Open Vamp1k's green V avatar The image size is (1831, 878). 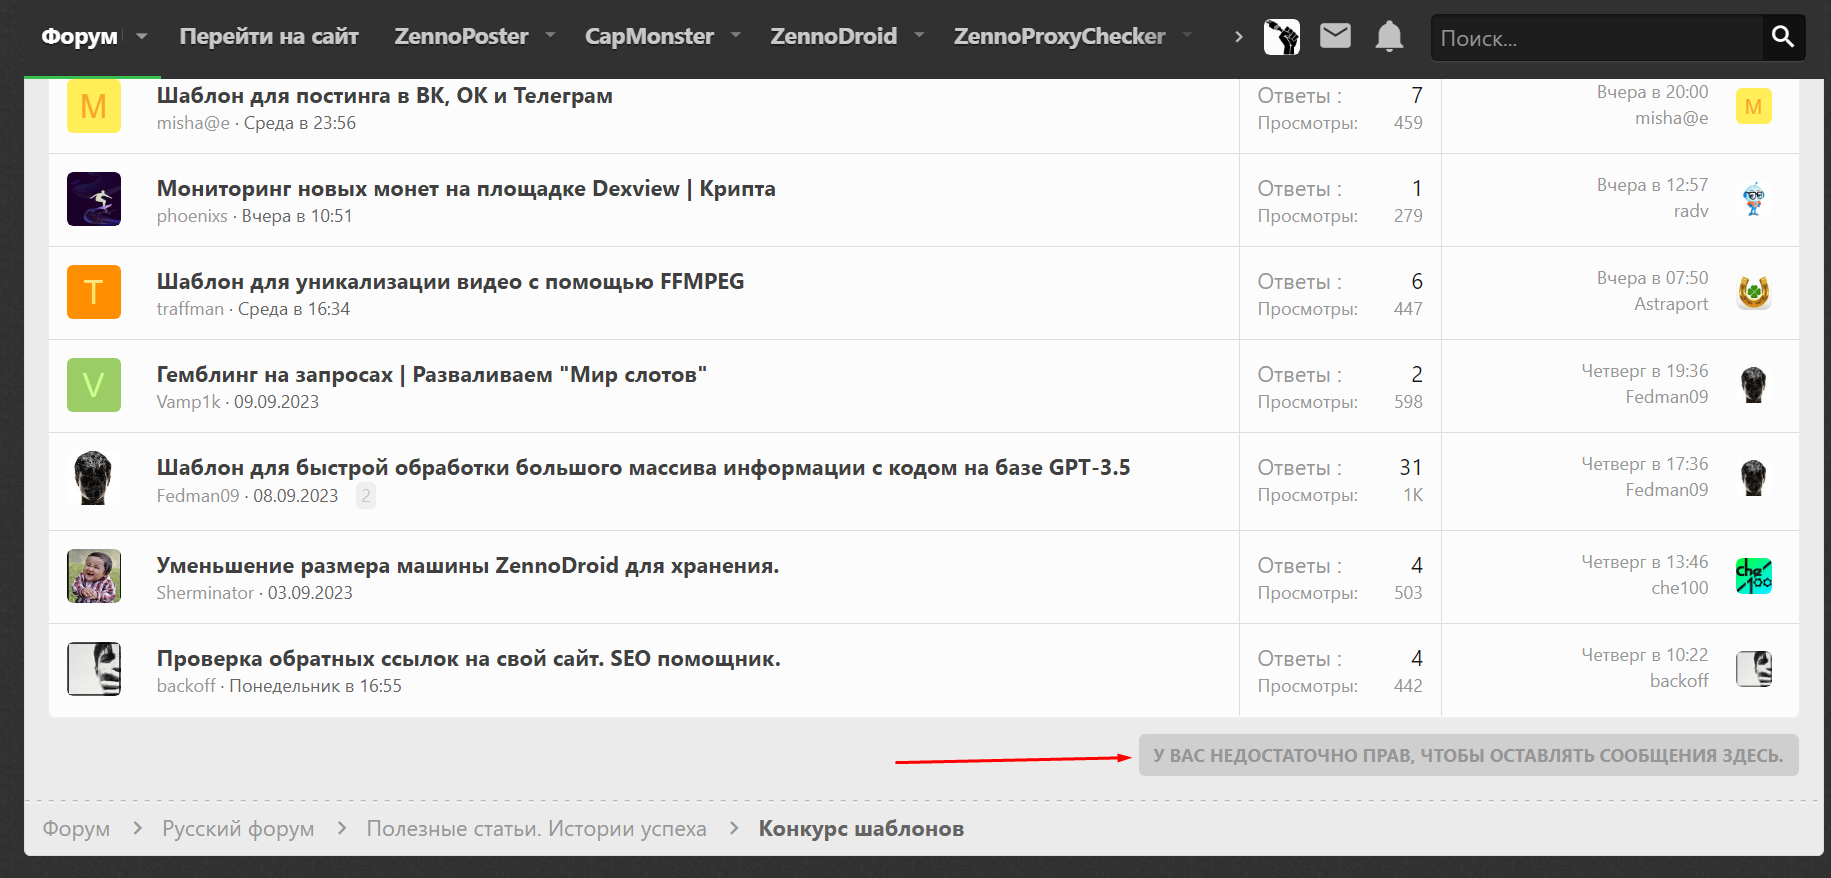94,385
